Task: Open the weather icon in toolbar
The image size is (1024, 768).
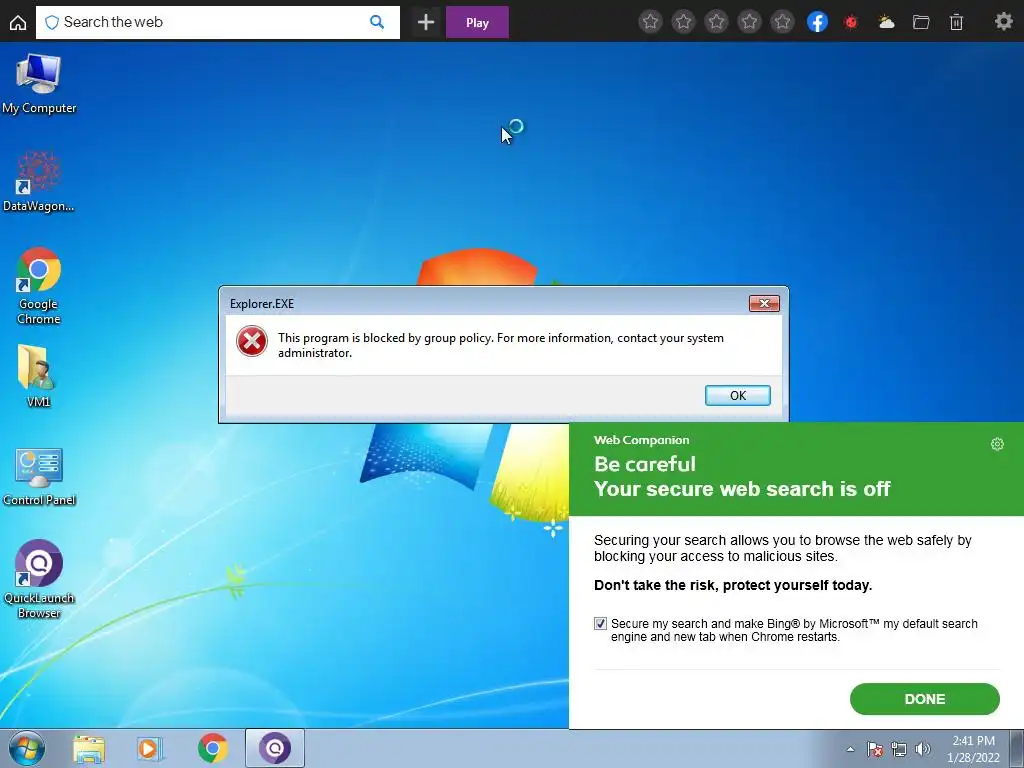Action: [886, 22]
